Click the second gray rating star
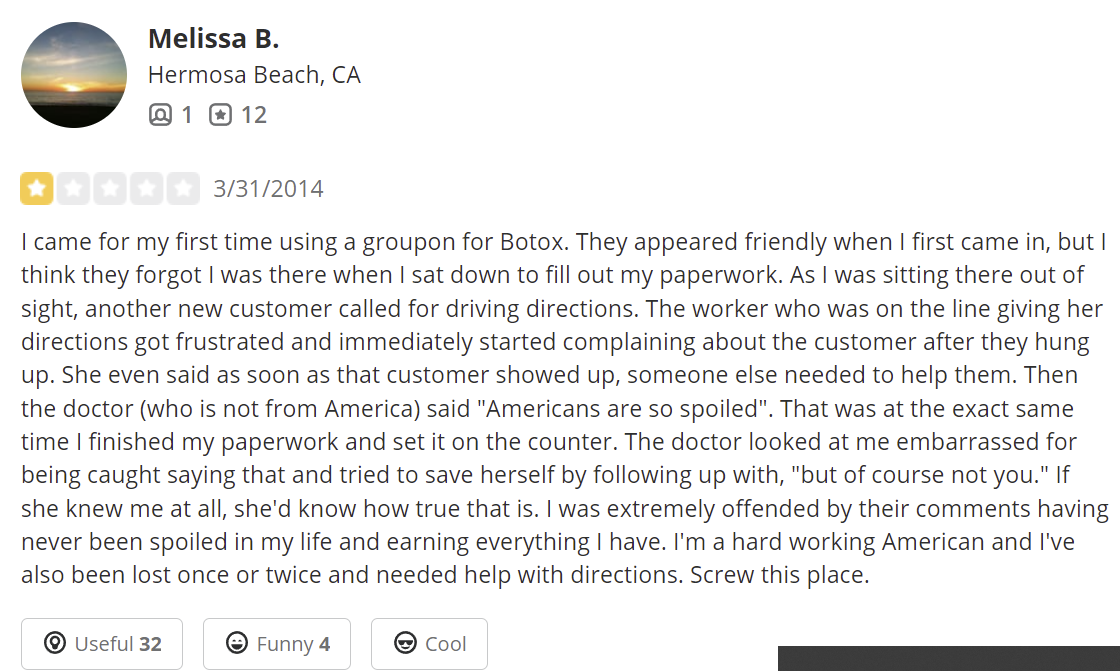Viewport: 1120px width, 671px height. tap(73, 188)
